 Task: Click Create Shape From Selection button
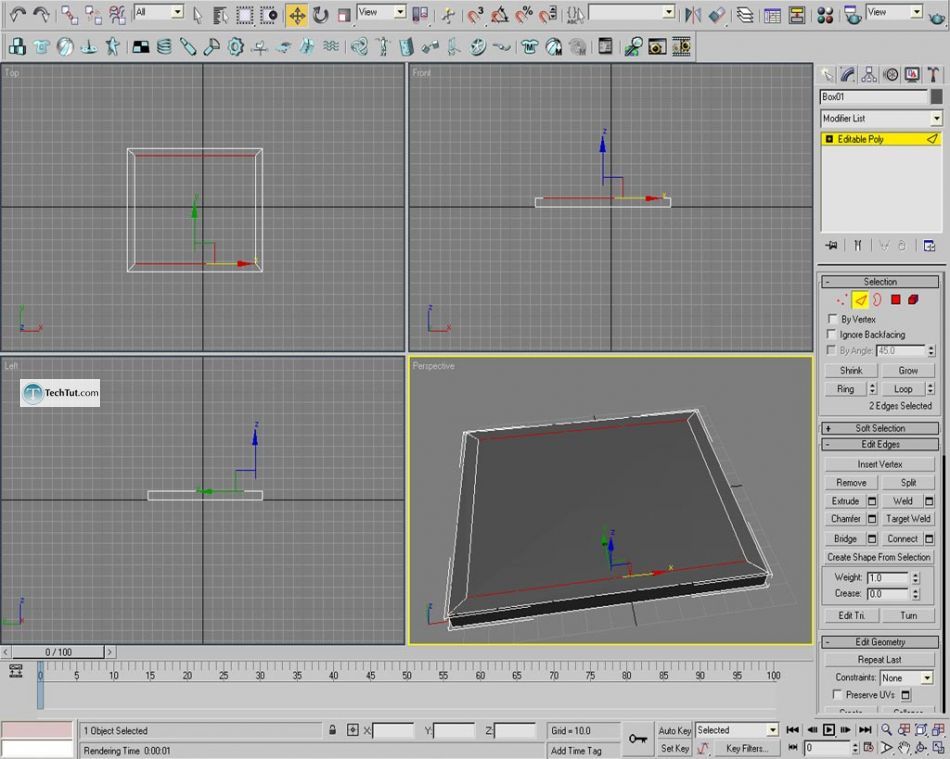[x=879, y=557]
